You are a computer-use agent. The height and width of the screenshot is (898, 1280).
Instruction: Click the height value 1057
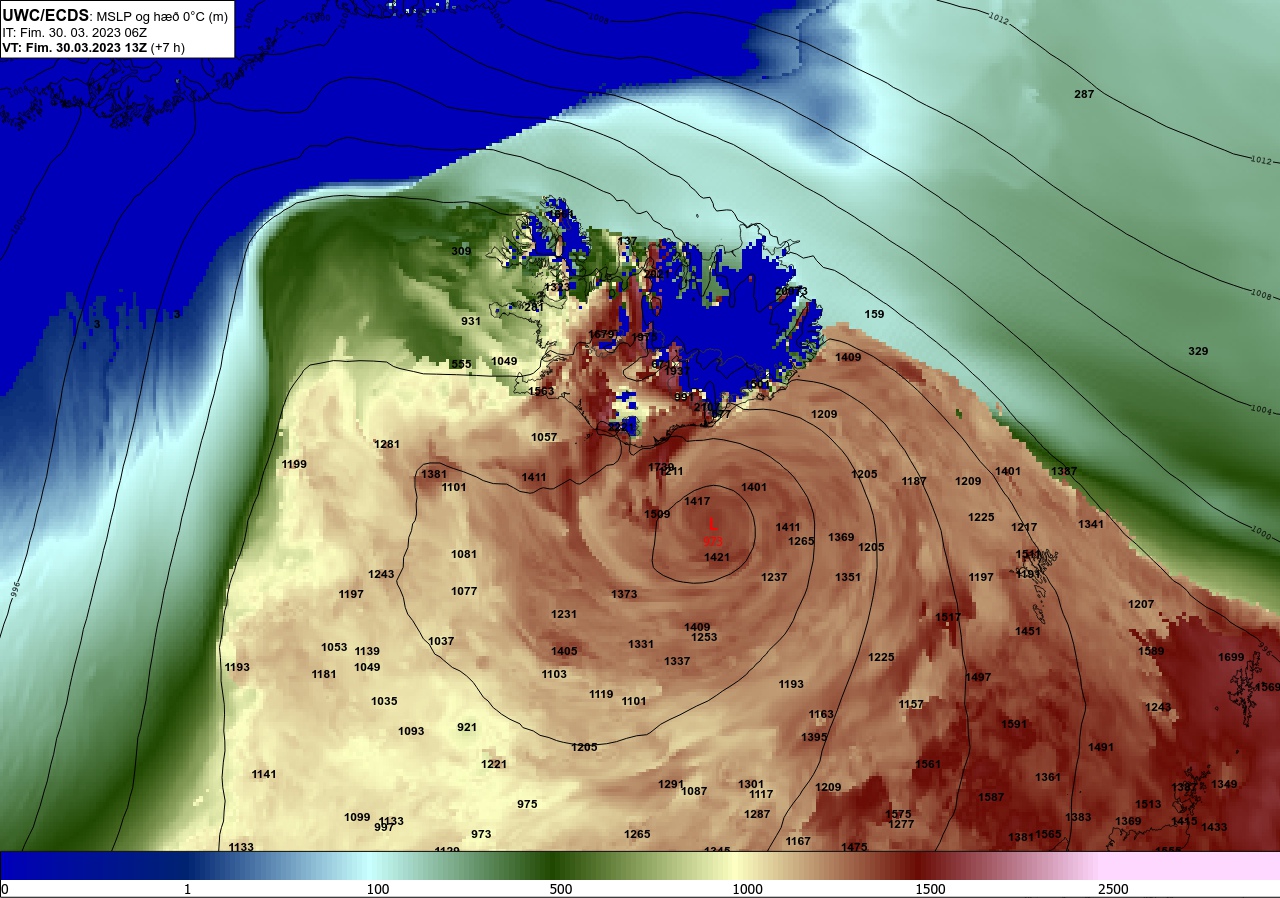(x=544, y=437)
